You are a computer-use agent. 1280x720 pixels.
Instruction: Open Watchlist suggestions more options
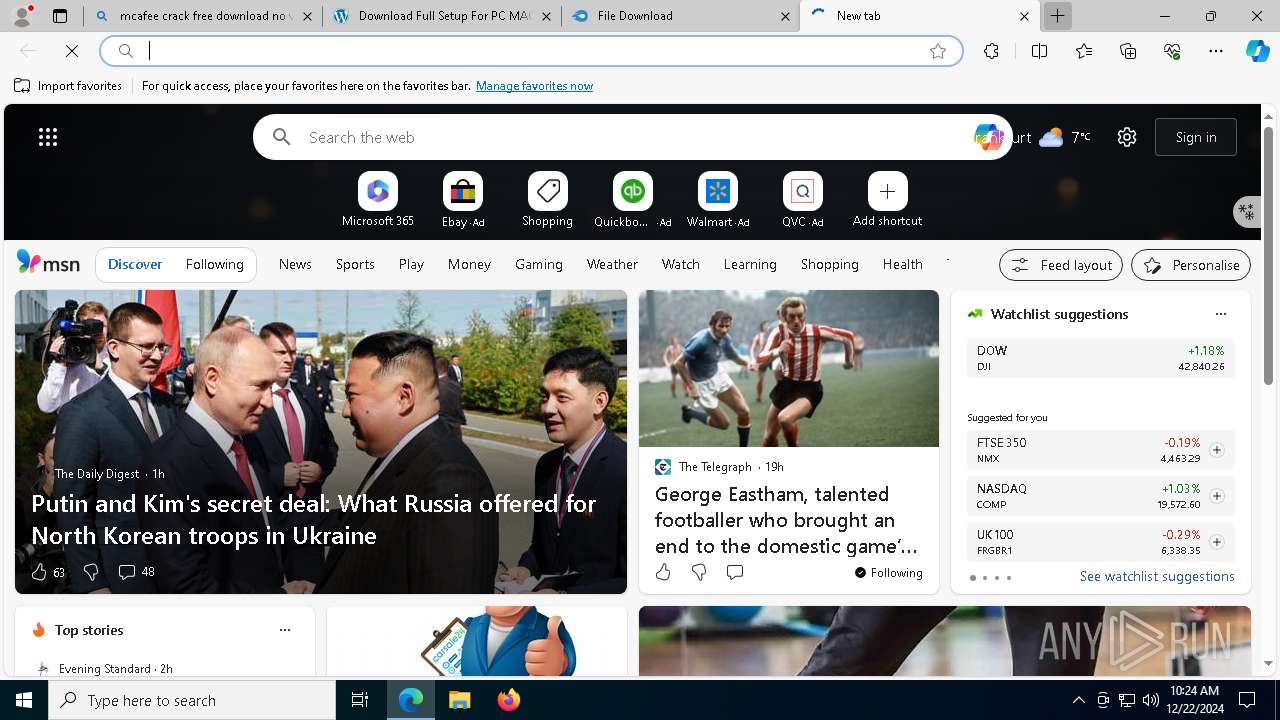click(x=1220, y=314)
